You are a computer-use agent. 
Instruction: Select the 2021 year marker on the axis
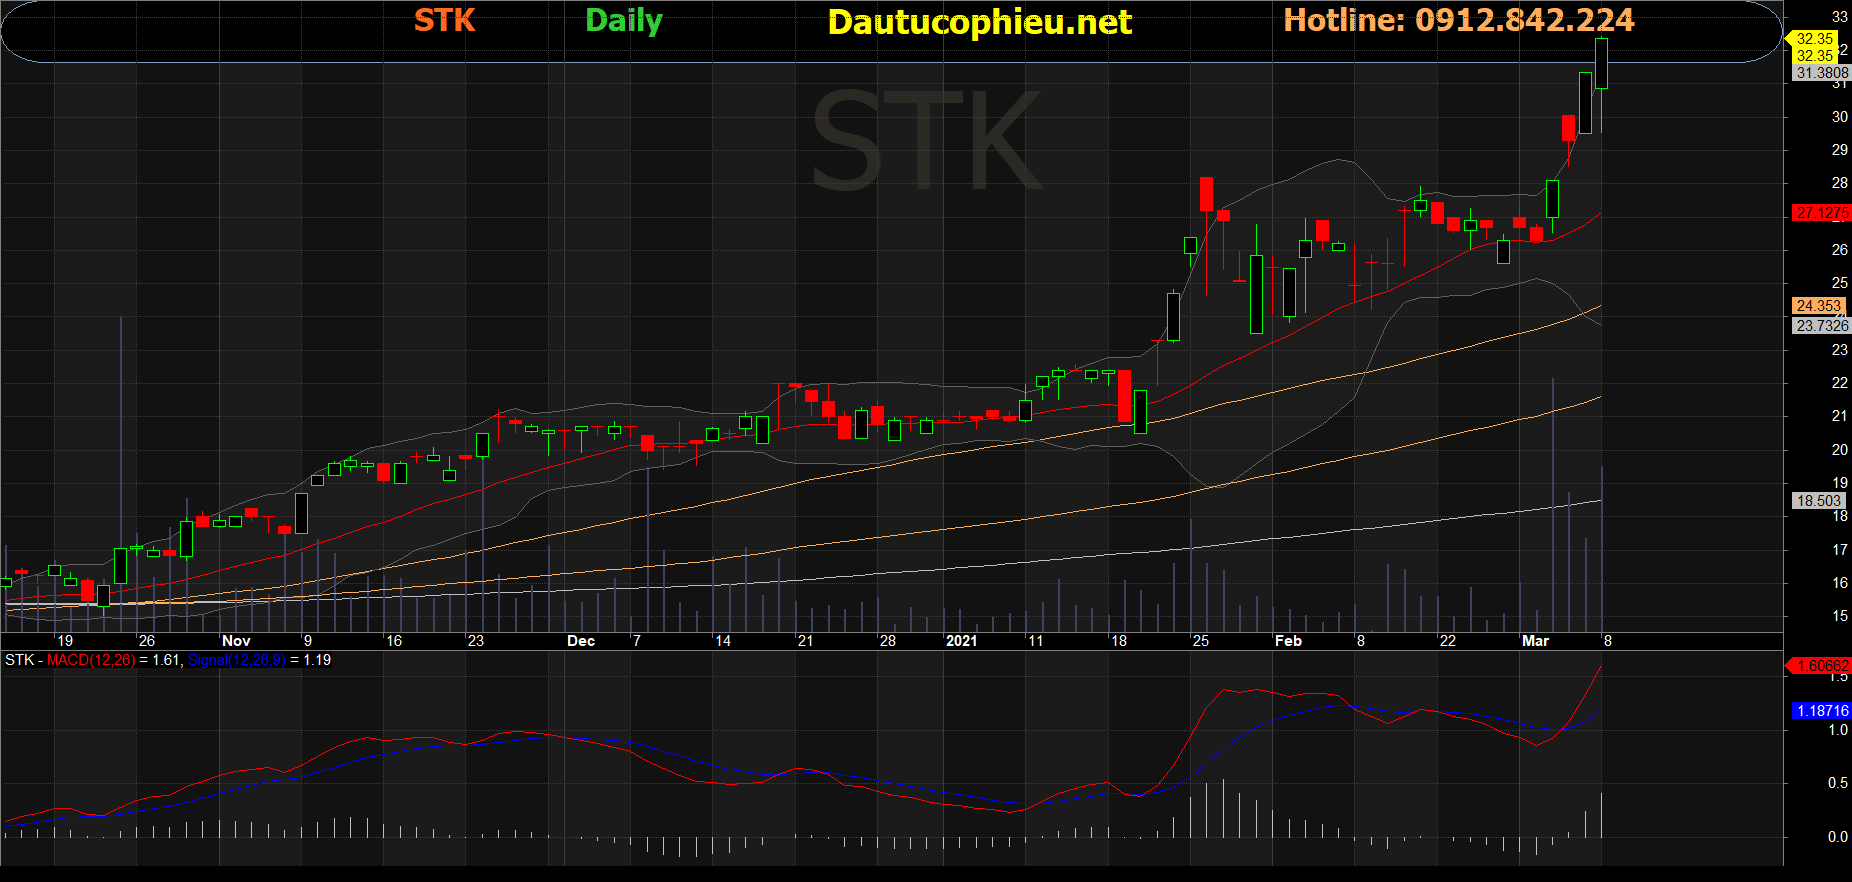[961, 641]
